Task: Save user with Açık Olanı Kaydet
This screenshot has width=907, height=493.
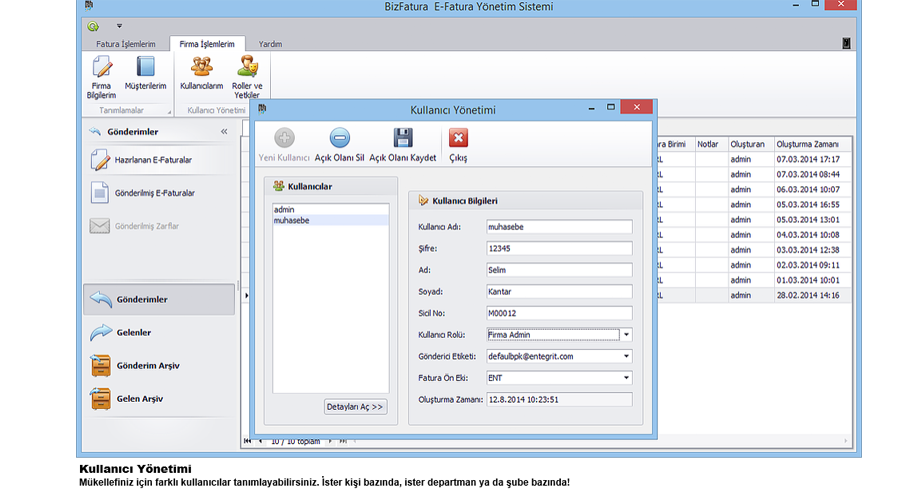Action: coord(402,144)
